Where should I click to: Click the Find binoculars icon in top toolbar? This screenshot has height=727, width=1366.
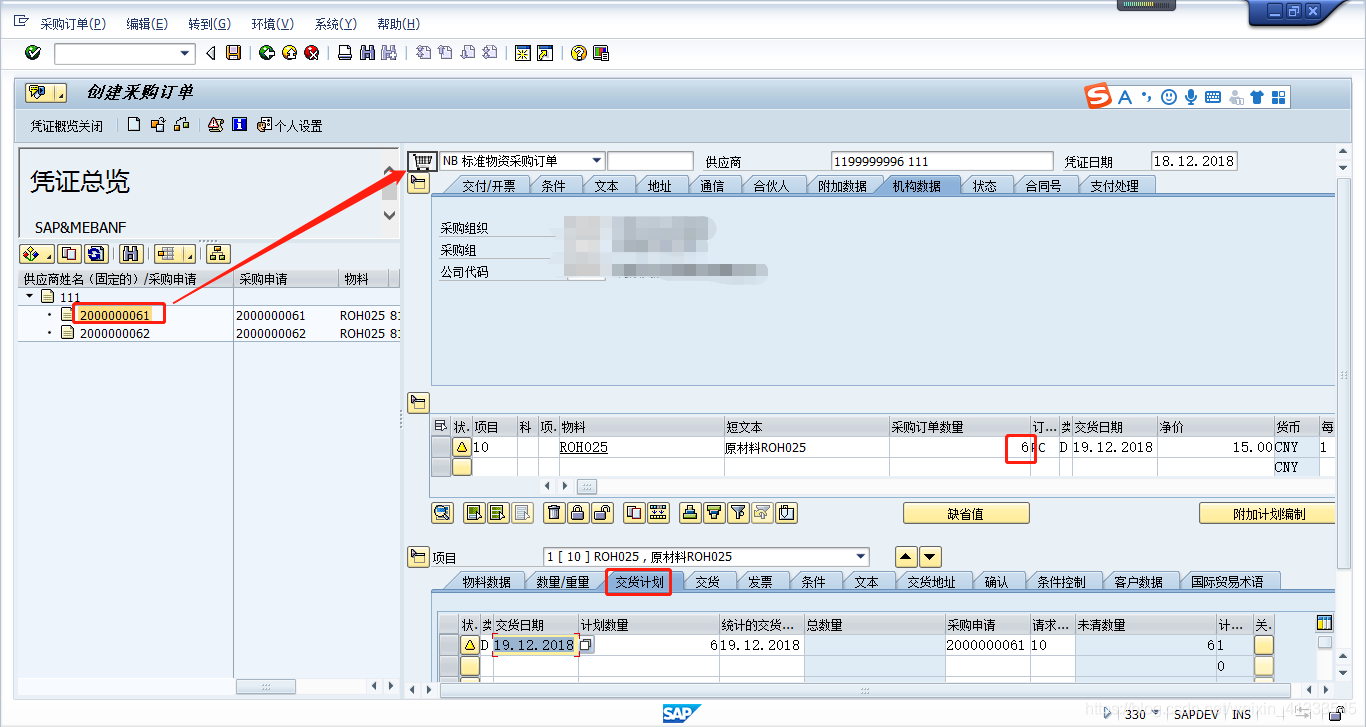(367, 53)
